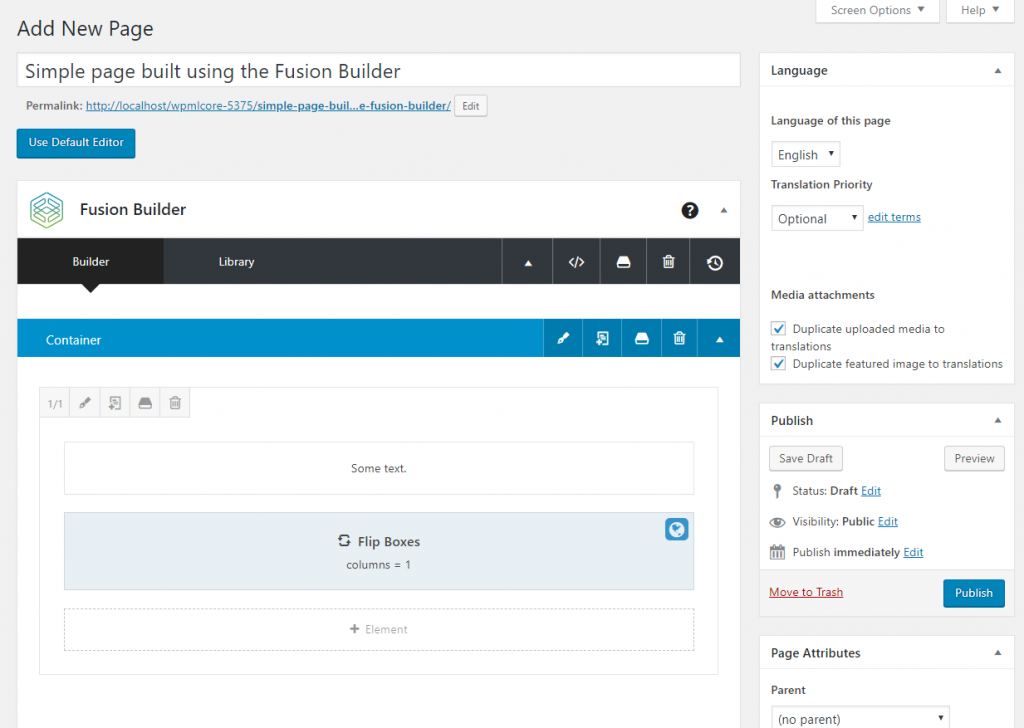
Task: Click Use Default Editor button
Action: click(x=76, y=143)
